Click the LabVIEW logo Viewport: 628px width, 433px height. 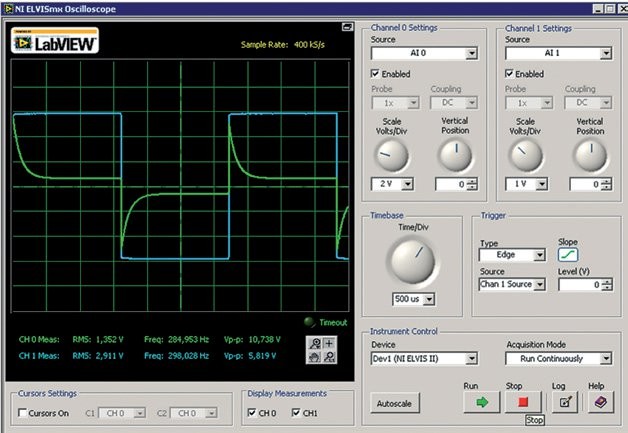(55, 40)
